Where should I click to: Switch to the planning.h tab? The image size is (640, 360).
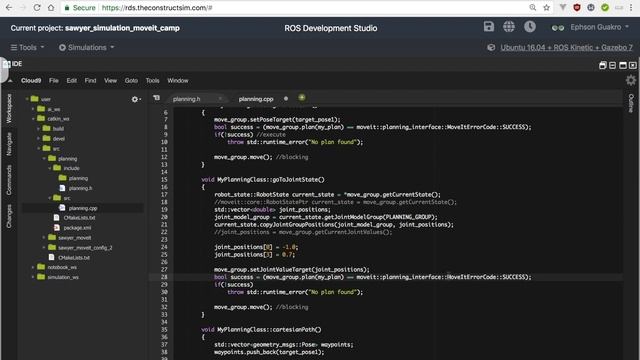tap(187, 99)
